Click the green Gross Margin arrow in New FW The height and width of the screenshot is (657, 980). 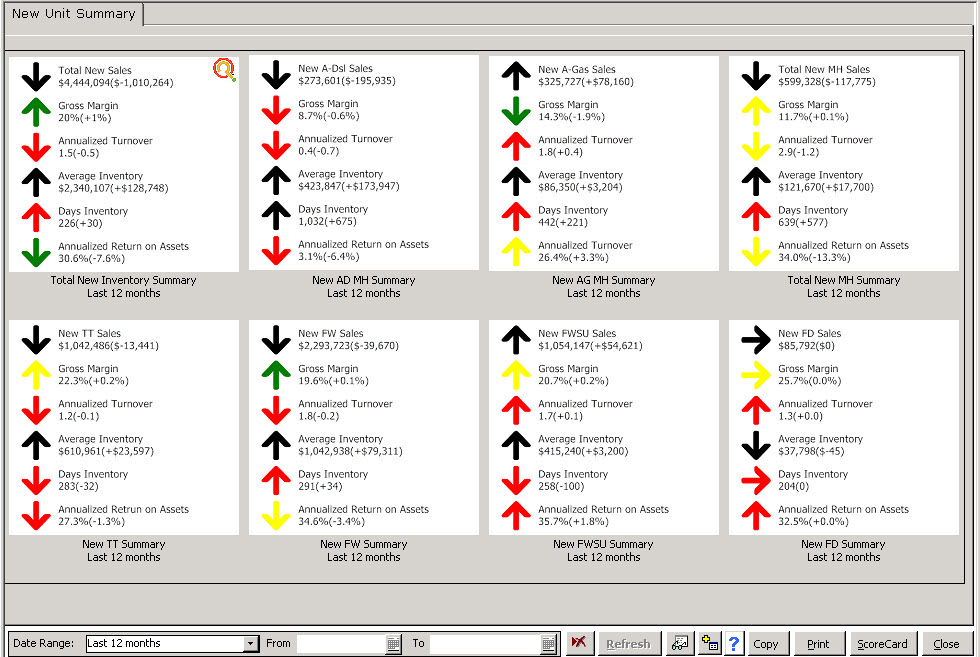[276, 376]
